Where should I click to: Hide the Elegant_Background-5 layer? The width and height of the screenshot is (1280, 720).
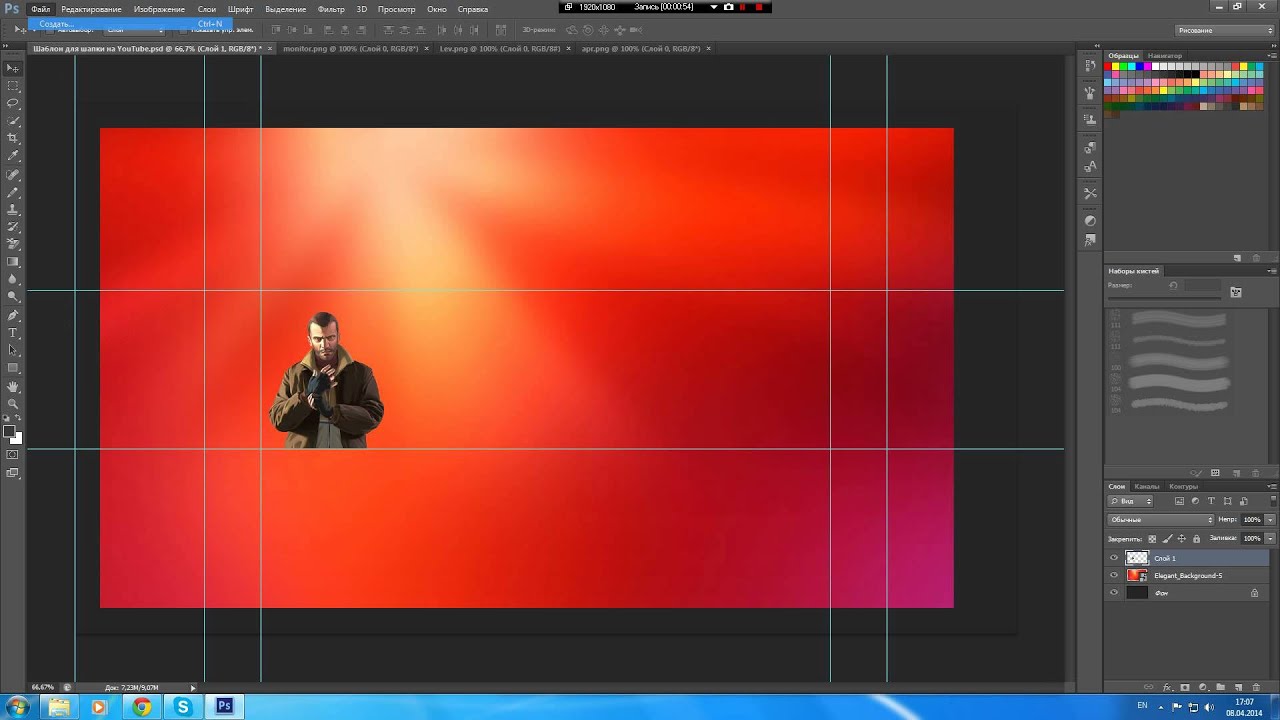(1114, 575)
